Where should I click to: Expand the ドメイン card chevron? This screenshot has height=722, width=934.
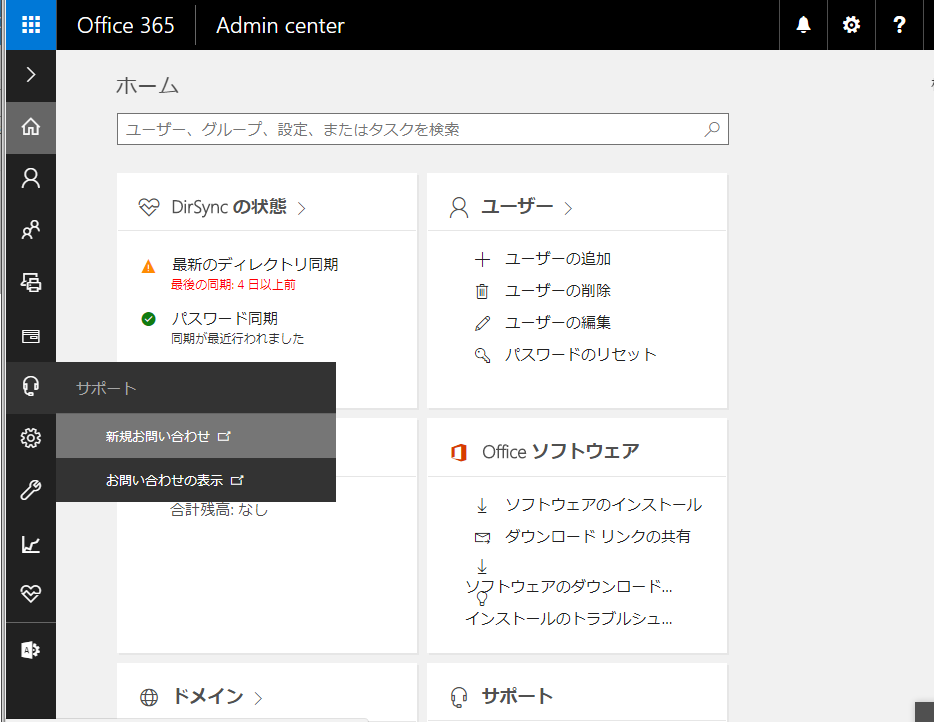click(259, 698)
